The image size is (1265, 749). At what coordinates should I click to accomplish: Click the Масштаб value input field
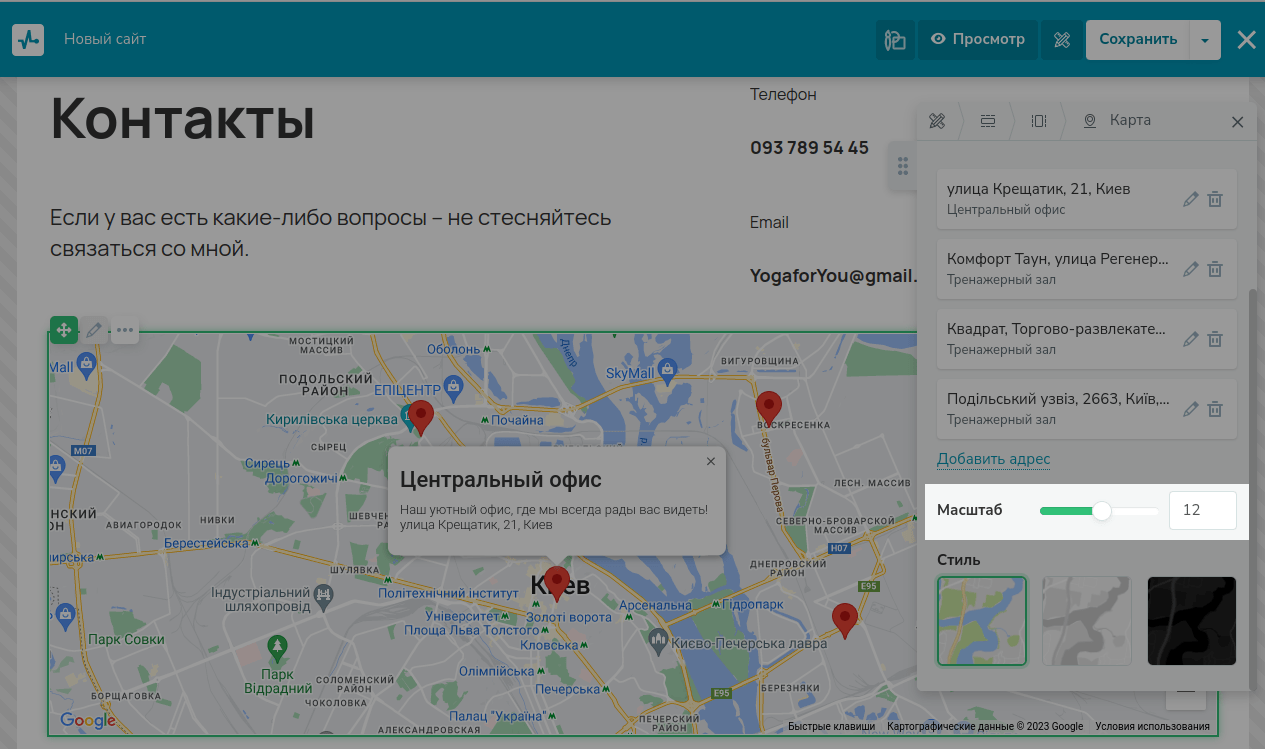(x=1203, y=510)
